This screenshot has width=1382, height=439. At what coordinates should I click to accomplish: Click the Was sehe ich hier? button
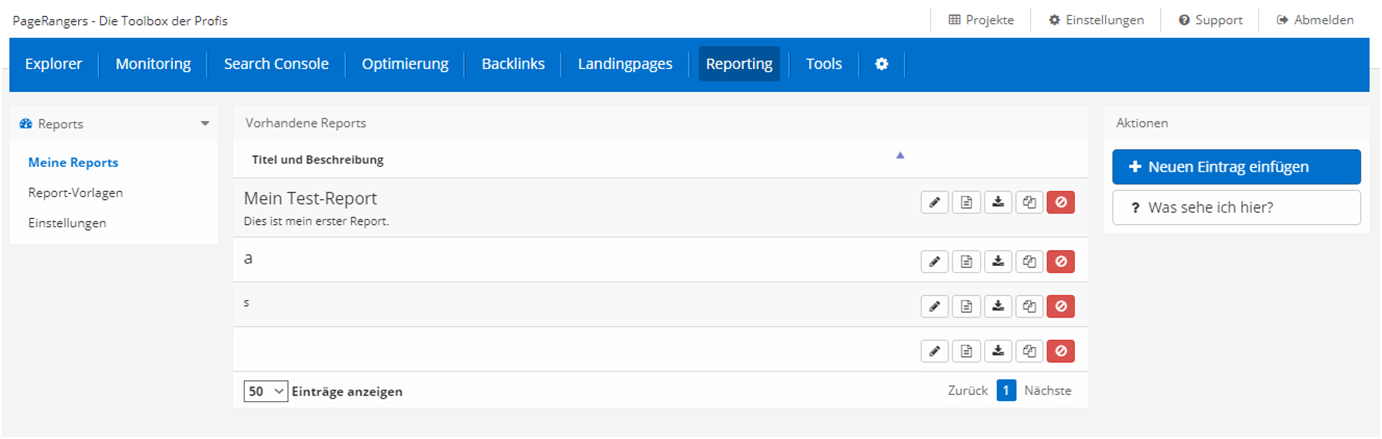[1235, 208]
